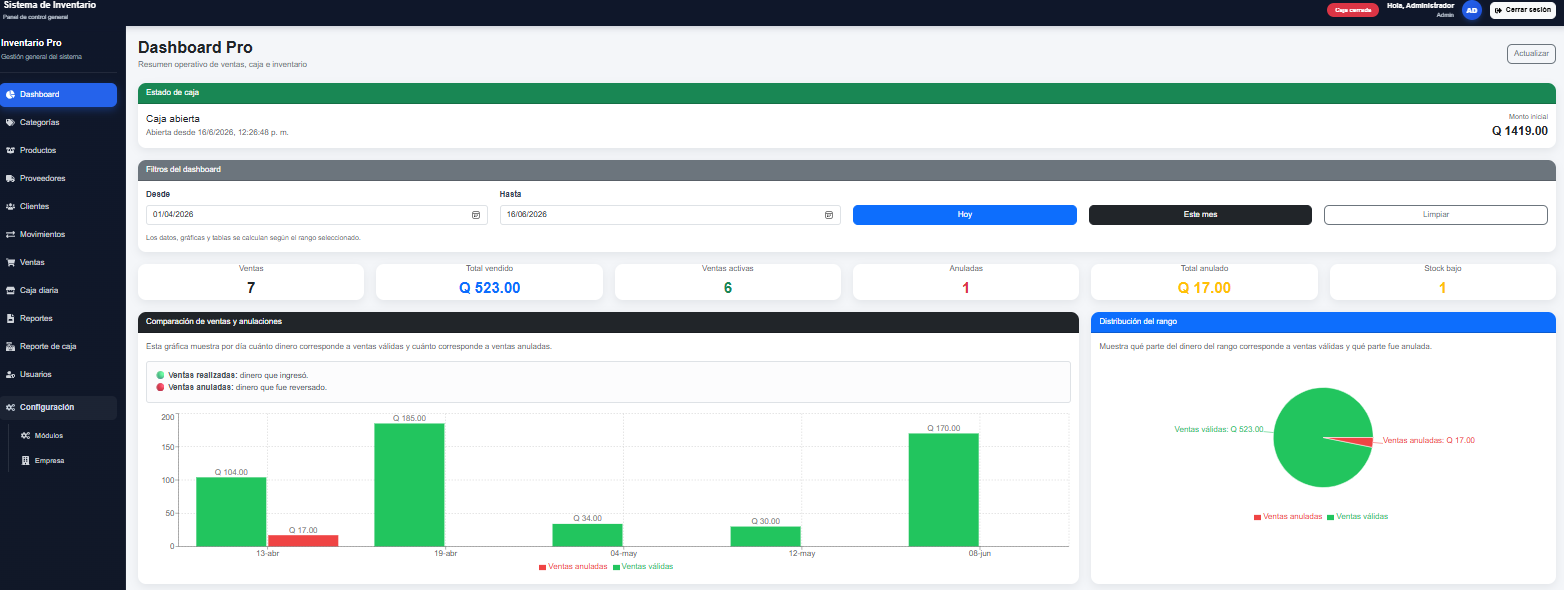
Task: Click the red swatch in pie chart legend
Action: tap(1257, 517)
